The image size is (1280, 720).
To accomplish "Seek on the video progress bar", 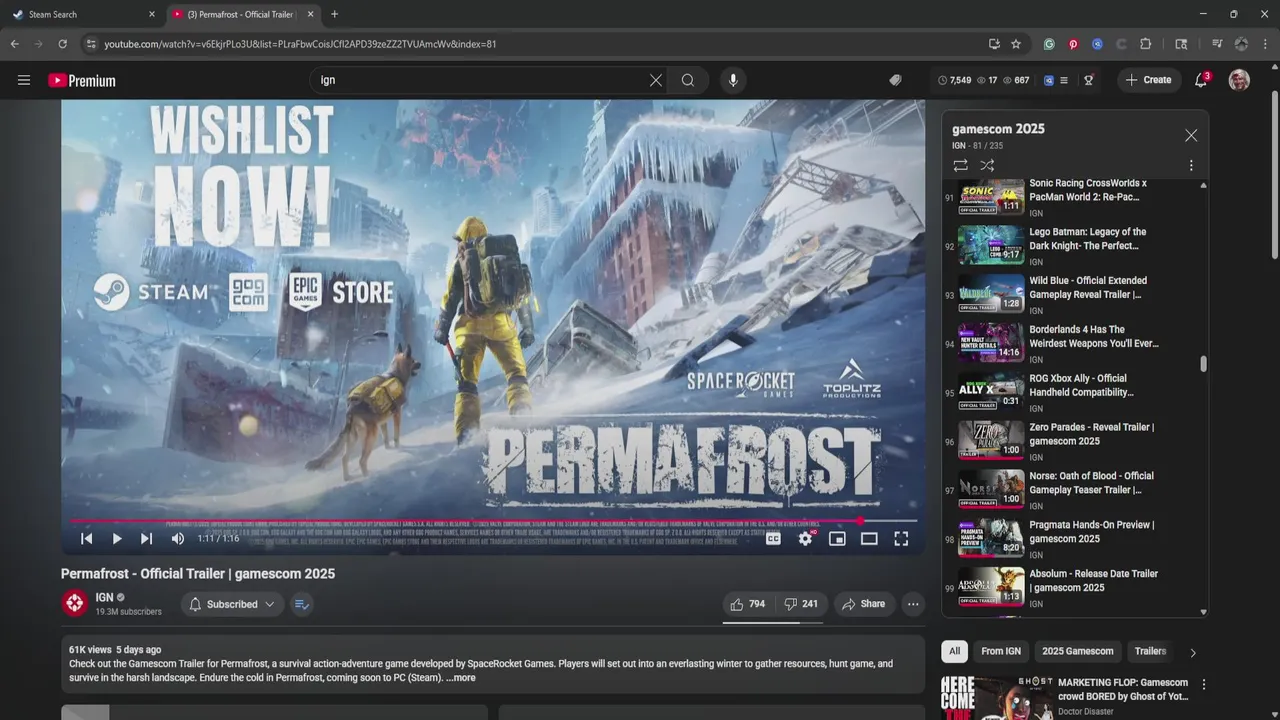I will (x=493, y=521).
